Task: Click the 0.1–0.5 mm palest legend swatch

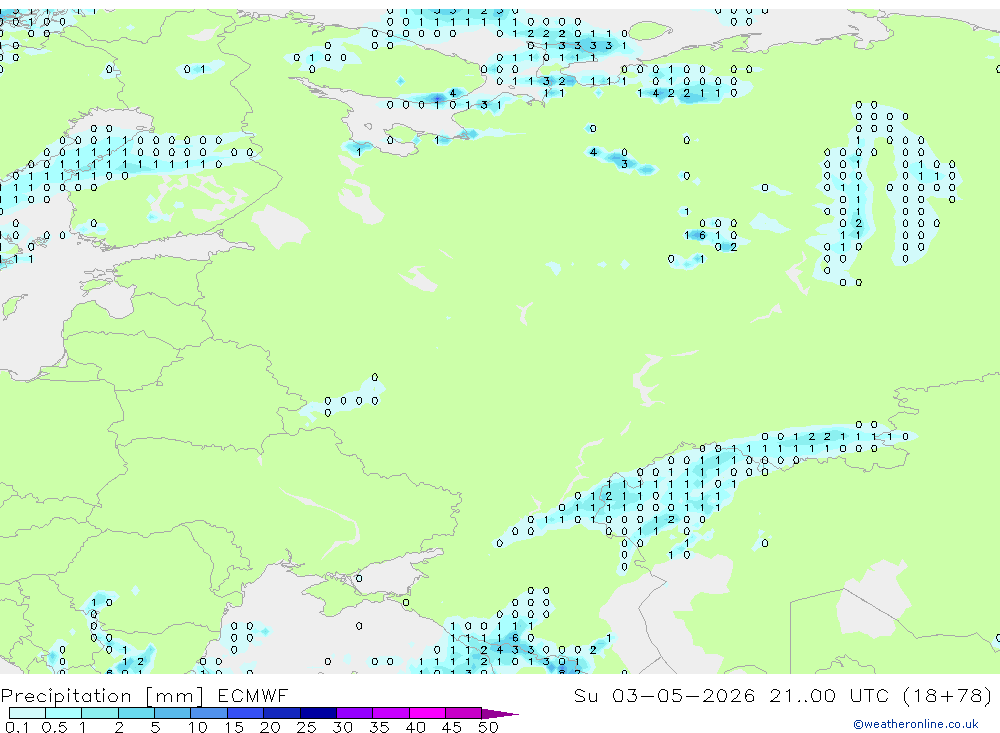Action: pos(27,713)
